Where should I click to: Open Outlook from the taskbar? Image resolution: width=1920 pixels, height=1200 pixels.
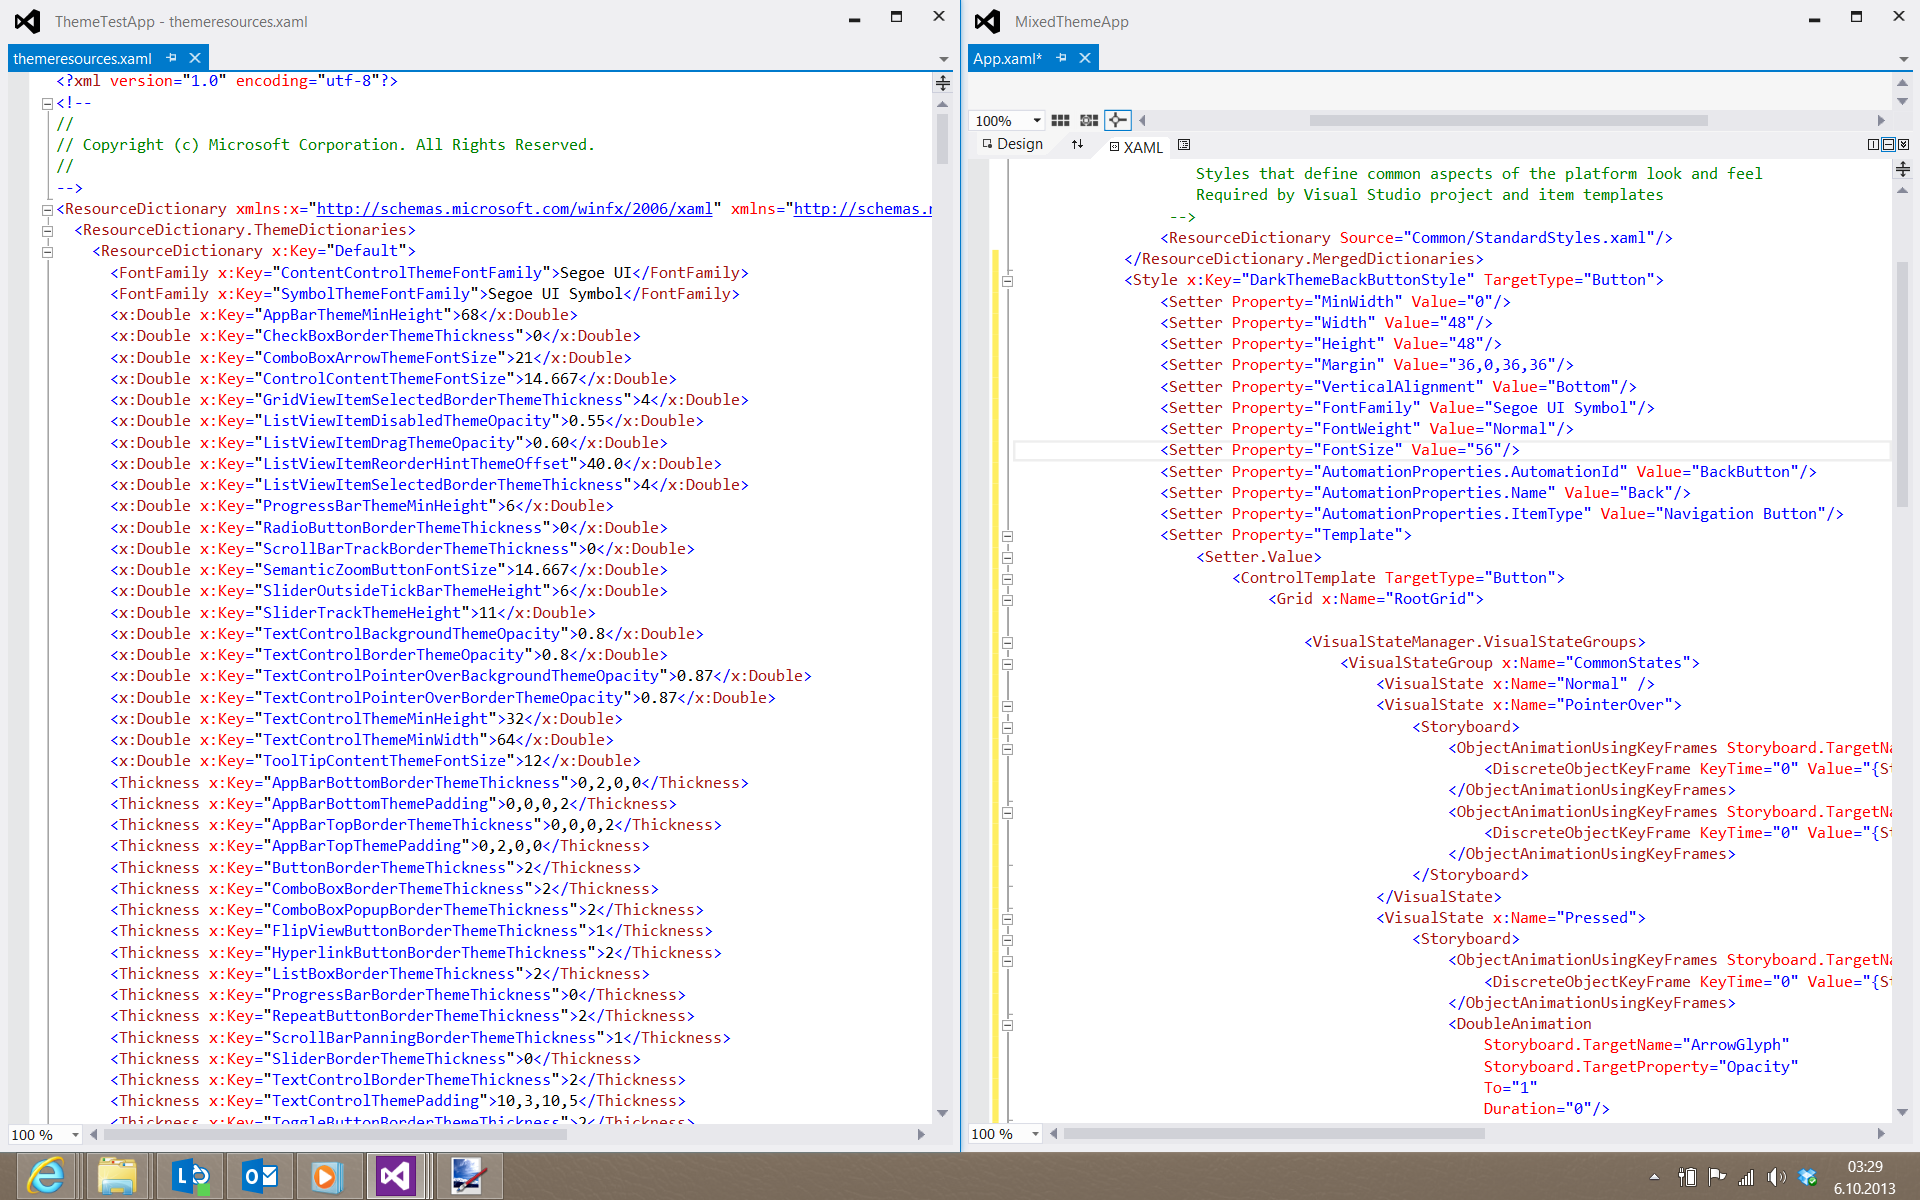259,1176
